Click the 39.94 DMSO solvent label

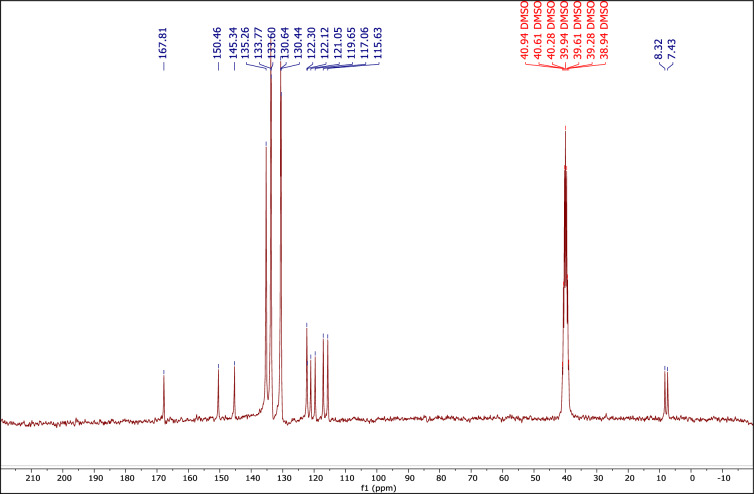pyautogui.click(x=565, y=34)
